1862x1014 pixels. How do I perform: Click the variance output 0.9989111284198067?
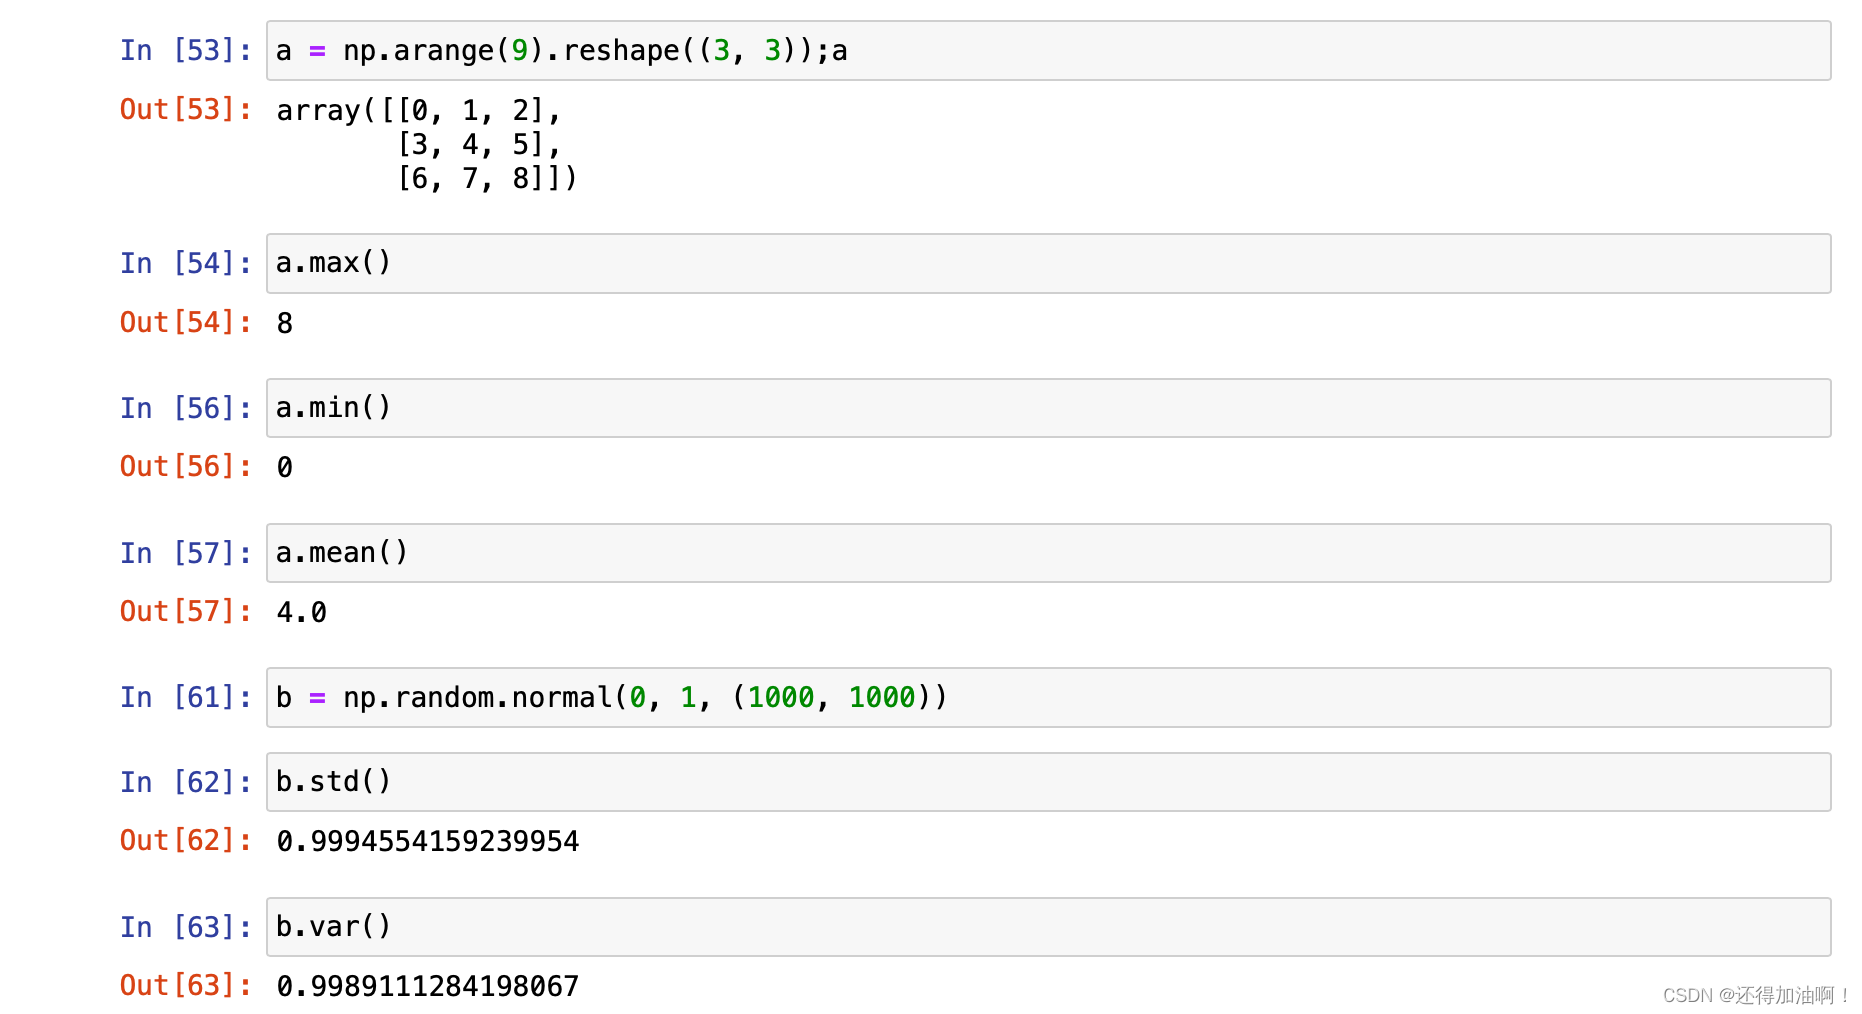427,986
